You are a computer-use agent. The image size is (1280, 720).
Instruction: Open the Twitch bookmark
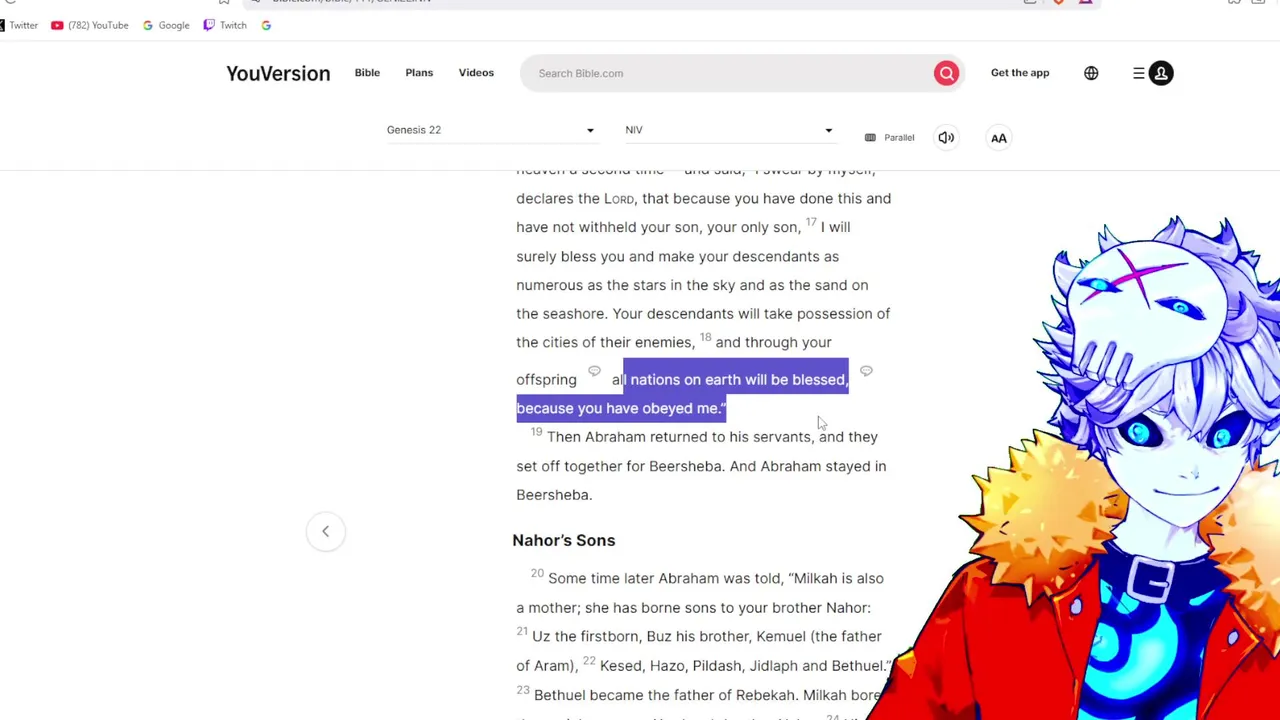225,25
